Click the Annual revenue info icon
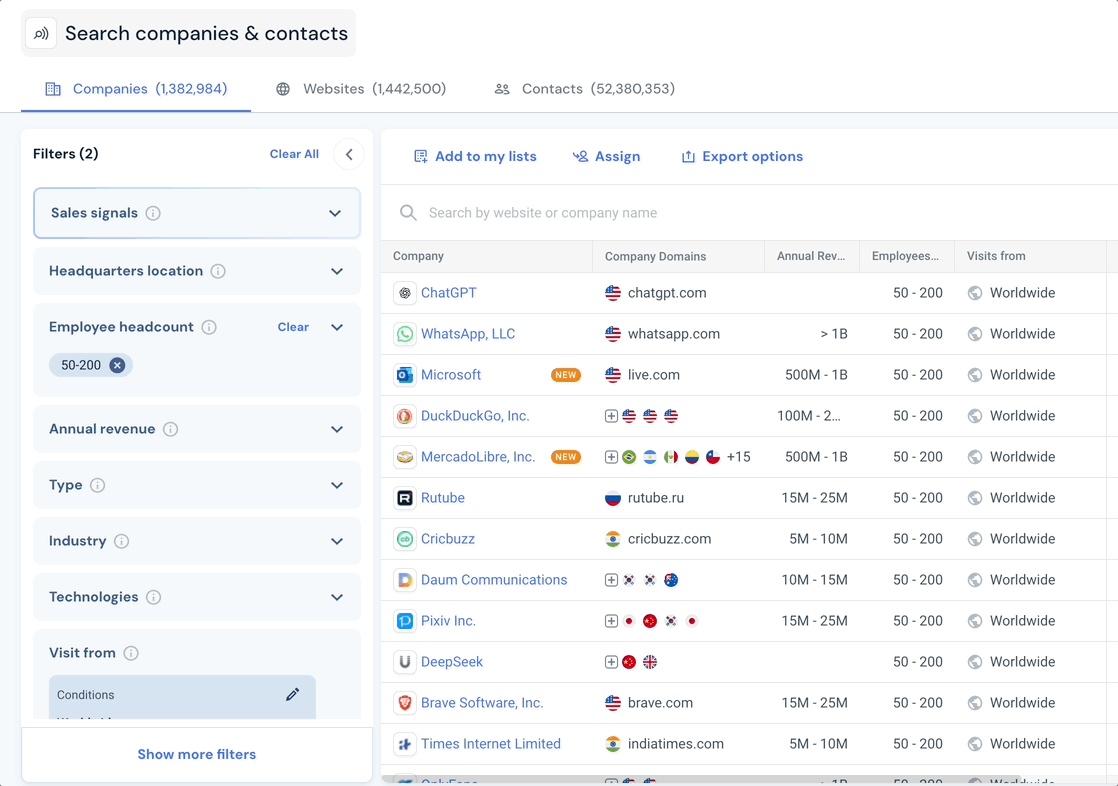 pos(170,429)
